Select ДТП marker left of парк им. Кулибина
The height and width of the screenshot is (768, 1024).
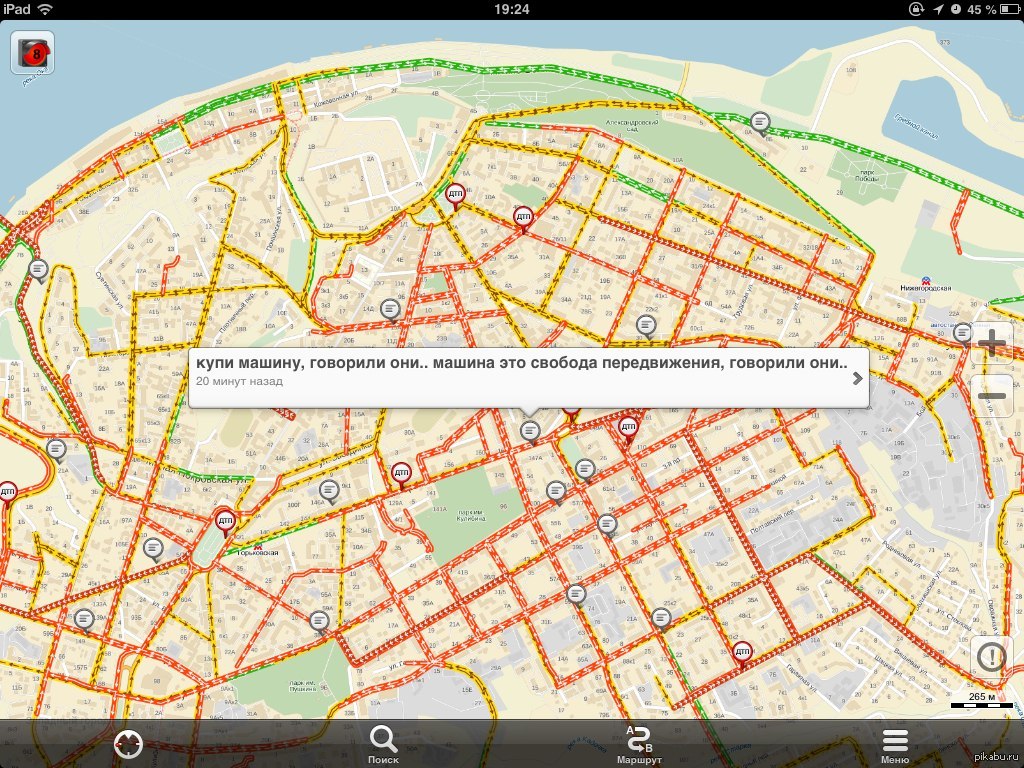401,472
